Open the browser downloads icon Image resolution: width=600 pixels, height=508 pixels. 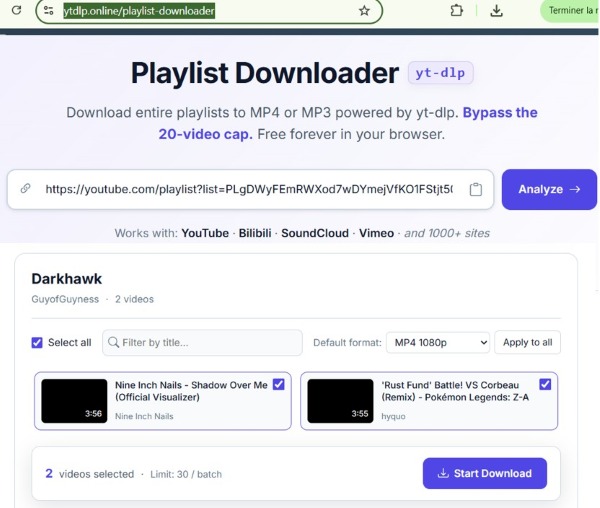[496, 11]
